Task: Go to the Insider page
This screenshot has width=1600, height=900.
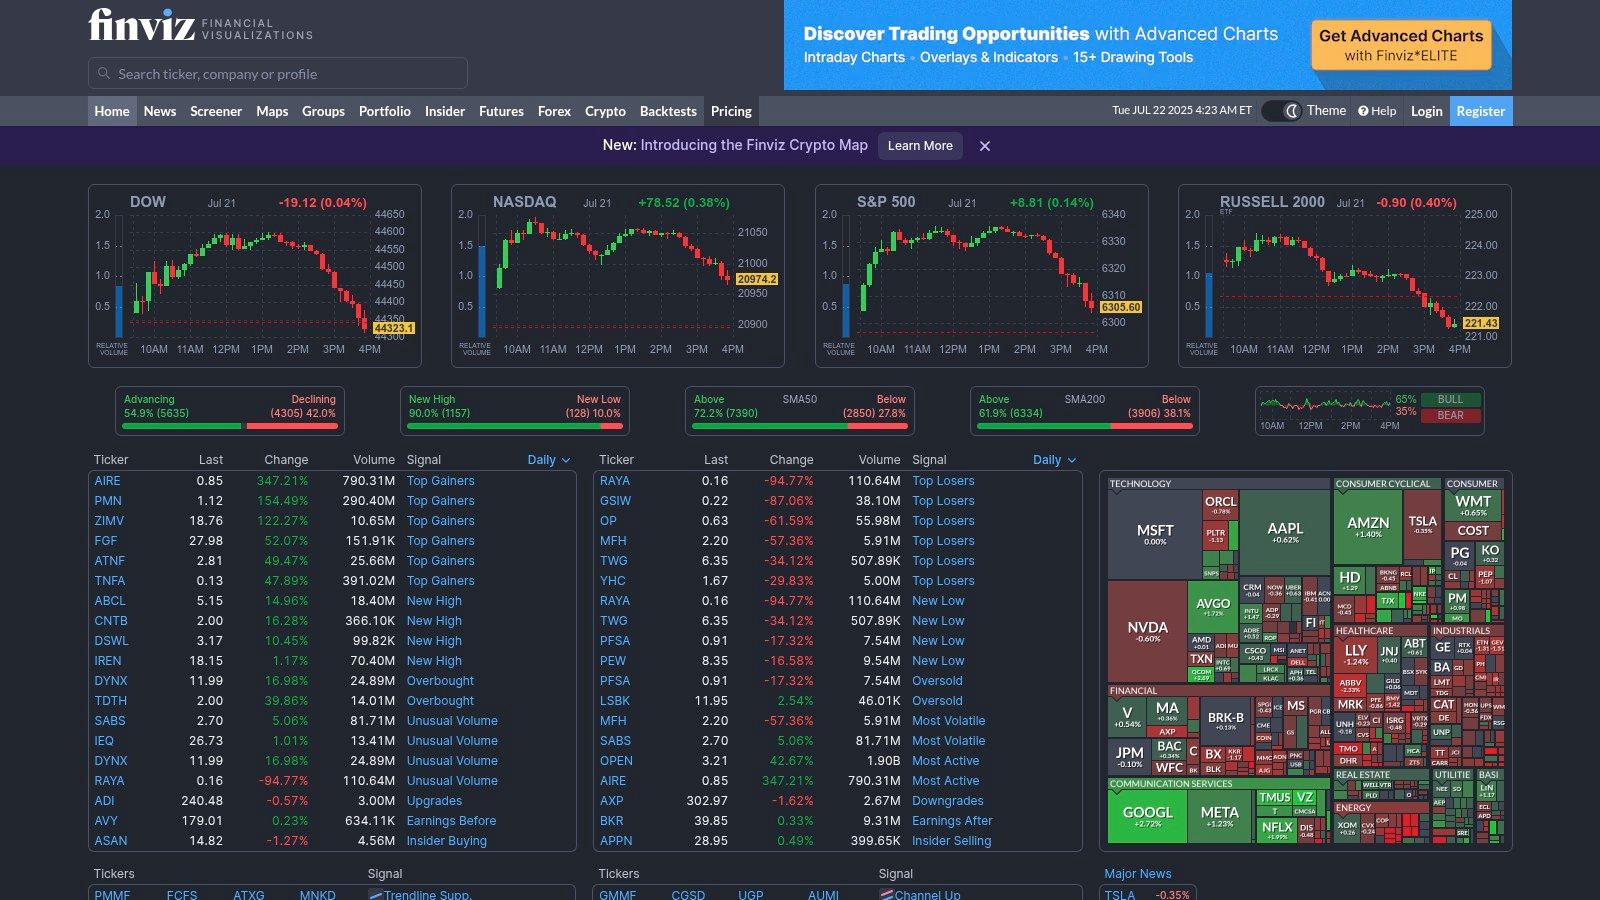Action: [445, 111]
